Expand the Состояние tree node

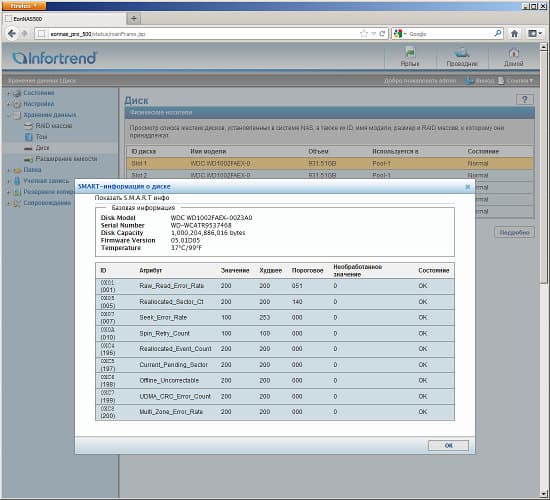(9, 93)
